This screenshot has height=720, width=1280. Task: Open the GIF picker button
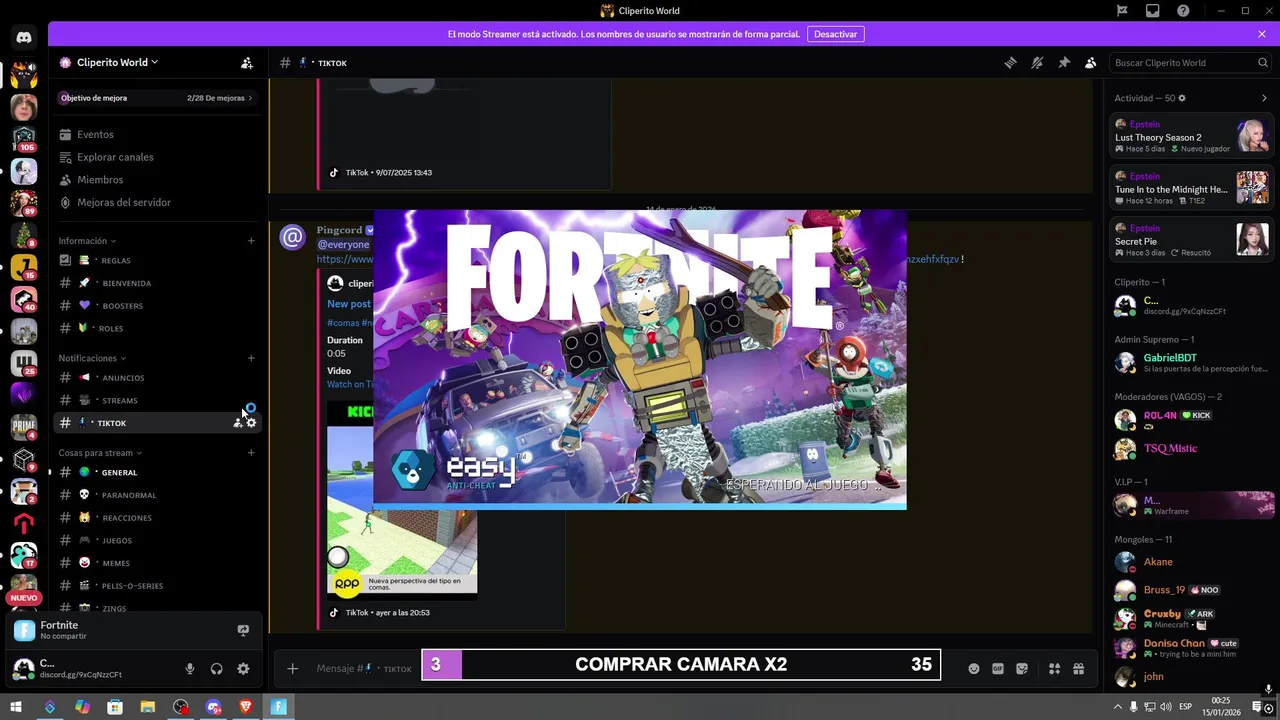pyautogui.click(x=998, y=669)
